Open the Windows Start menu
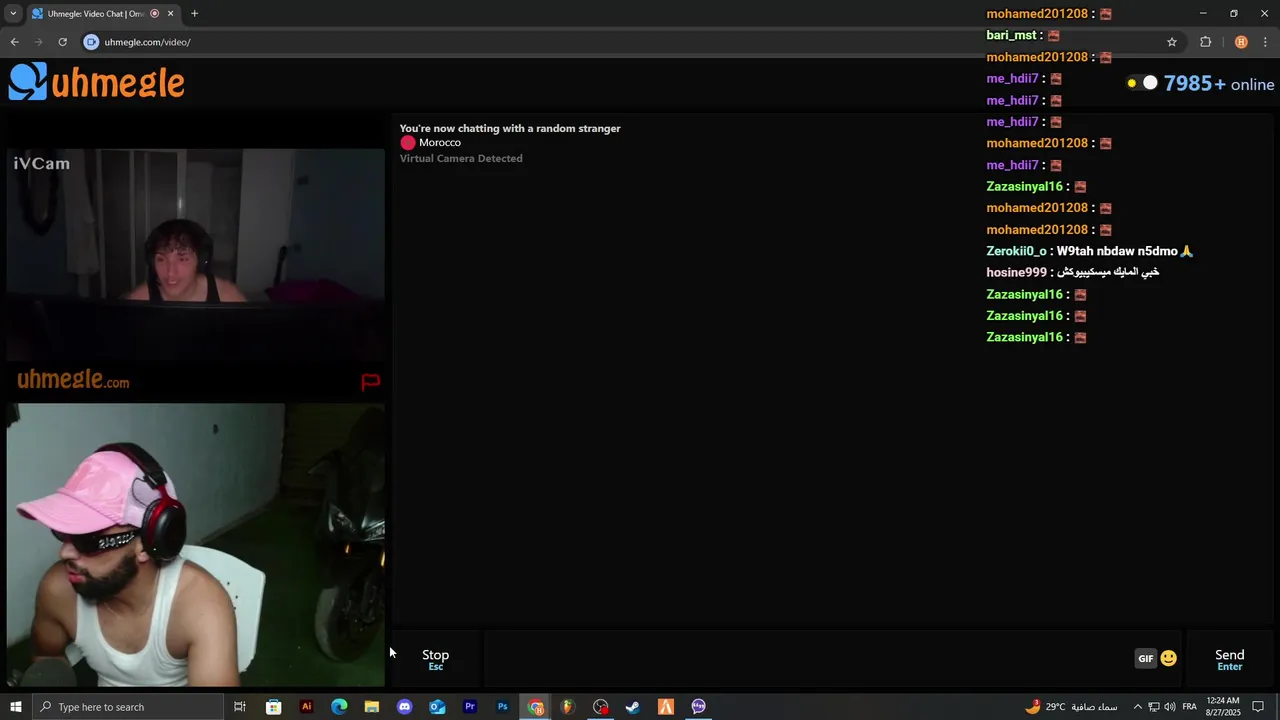The height and width of the screenshot is (720, 1280). tap(15, 707)
